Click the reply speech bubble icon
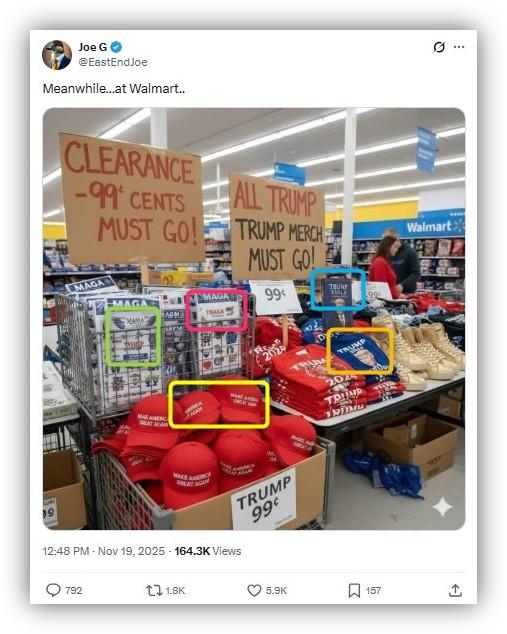Image resolution: width=507 pixels, height=634 pixels. [x=53, y=590]
